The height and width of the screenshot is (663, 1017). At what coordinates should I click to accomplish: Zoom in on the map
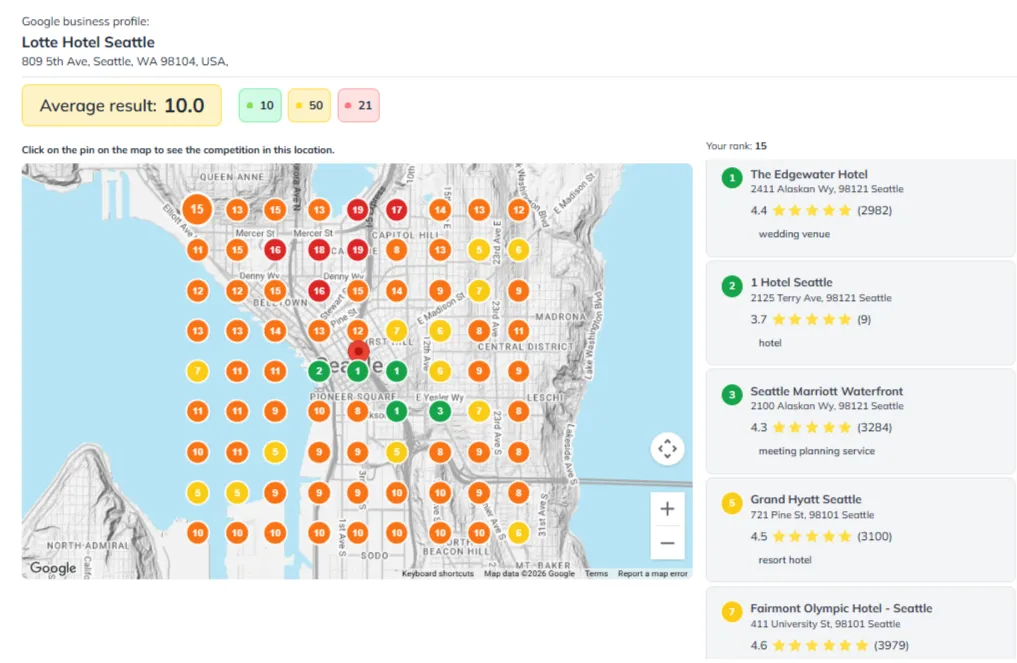click(x=667, y=509)
